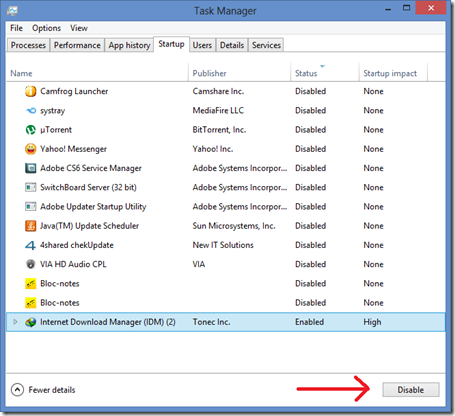This screenshot has height=416, width=455.
Task: Switch to the Details tab
Action: click(232, 45)
